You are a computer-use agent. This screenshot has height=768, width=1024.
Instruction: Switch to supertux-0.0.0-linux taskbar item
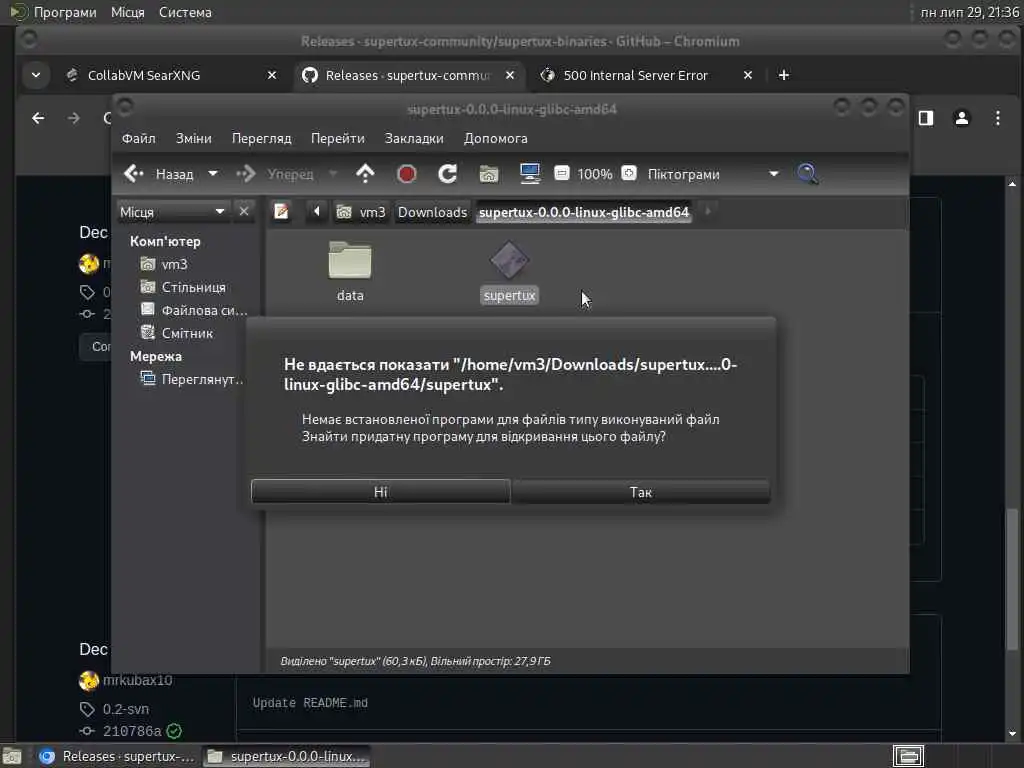click(x=286, y=756)
